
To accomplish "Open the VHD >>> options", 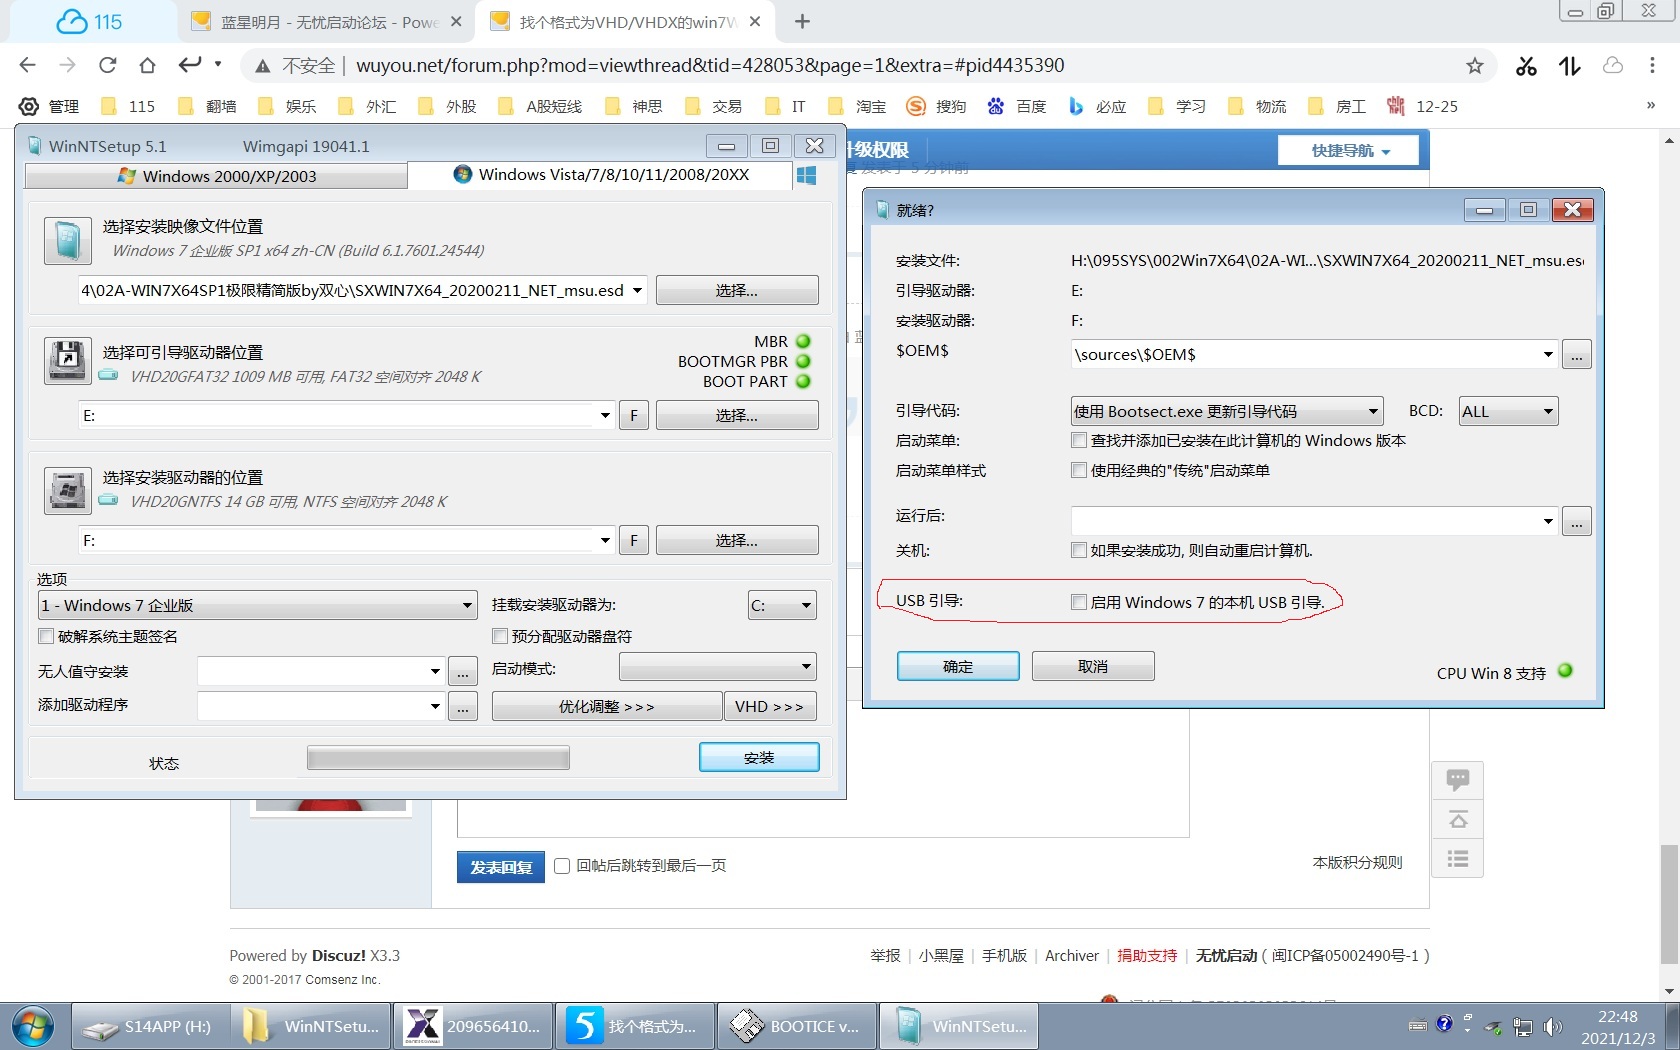I will click(x=769, y=706).
